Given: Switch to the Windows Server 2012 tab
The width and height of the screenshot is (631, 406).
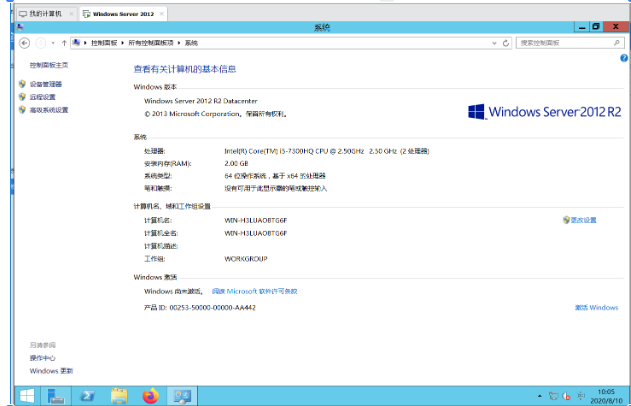Looking at the screenshot, I should pyautogui.click(x=123, y=14).
